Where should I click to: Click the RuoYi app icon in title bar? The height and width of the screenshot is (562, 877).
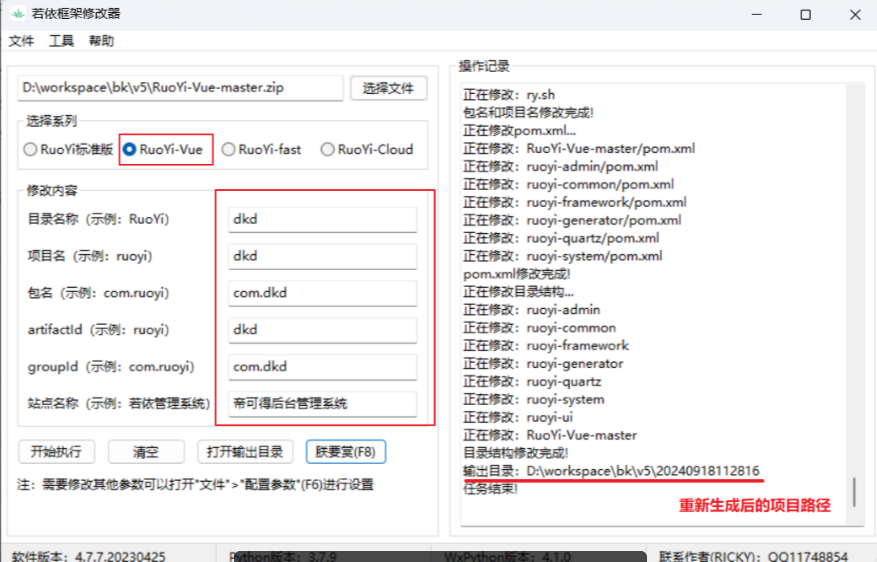(16, 14)
